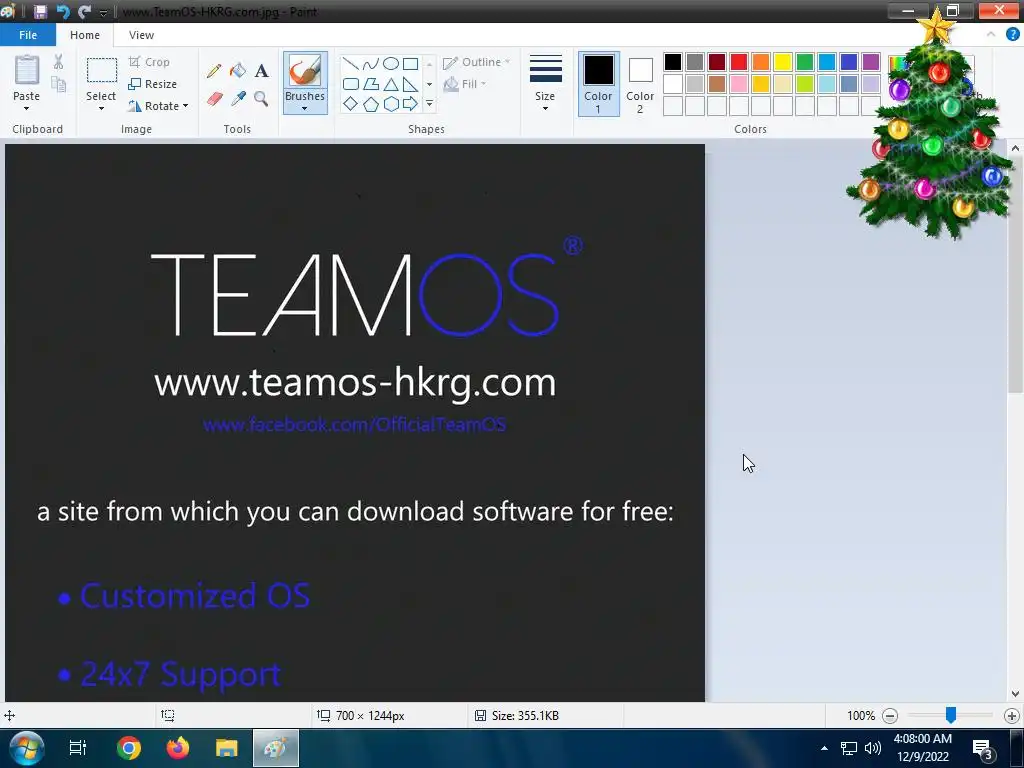Choose the Fill with color bucket
Viewport: 1024px width, 768px height.
(238, 71)
